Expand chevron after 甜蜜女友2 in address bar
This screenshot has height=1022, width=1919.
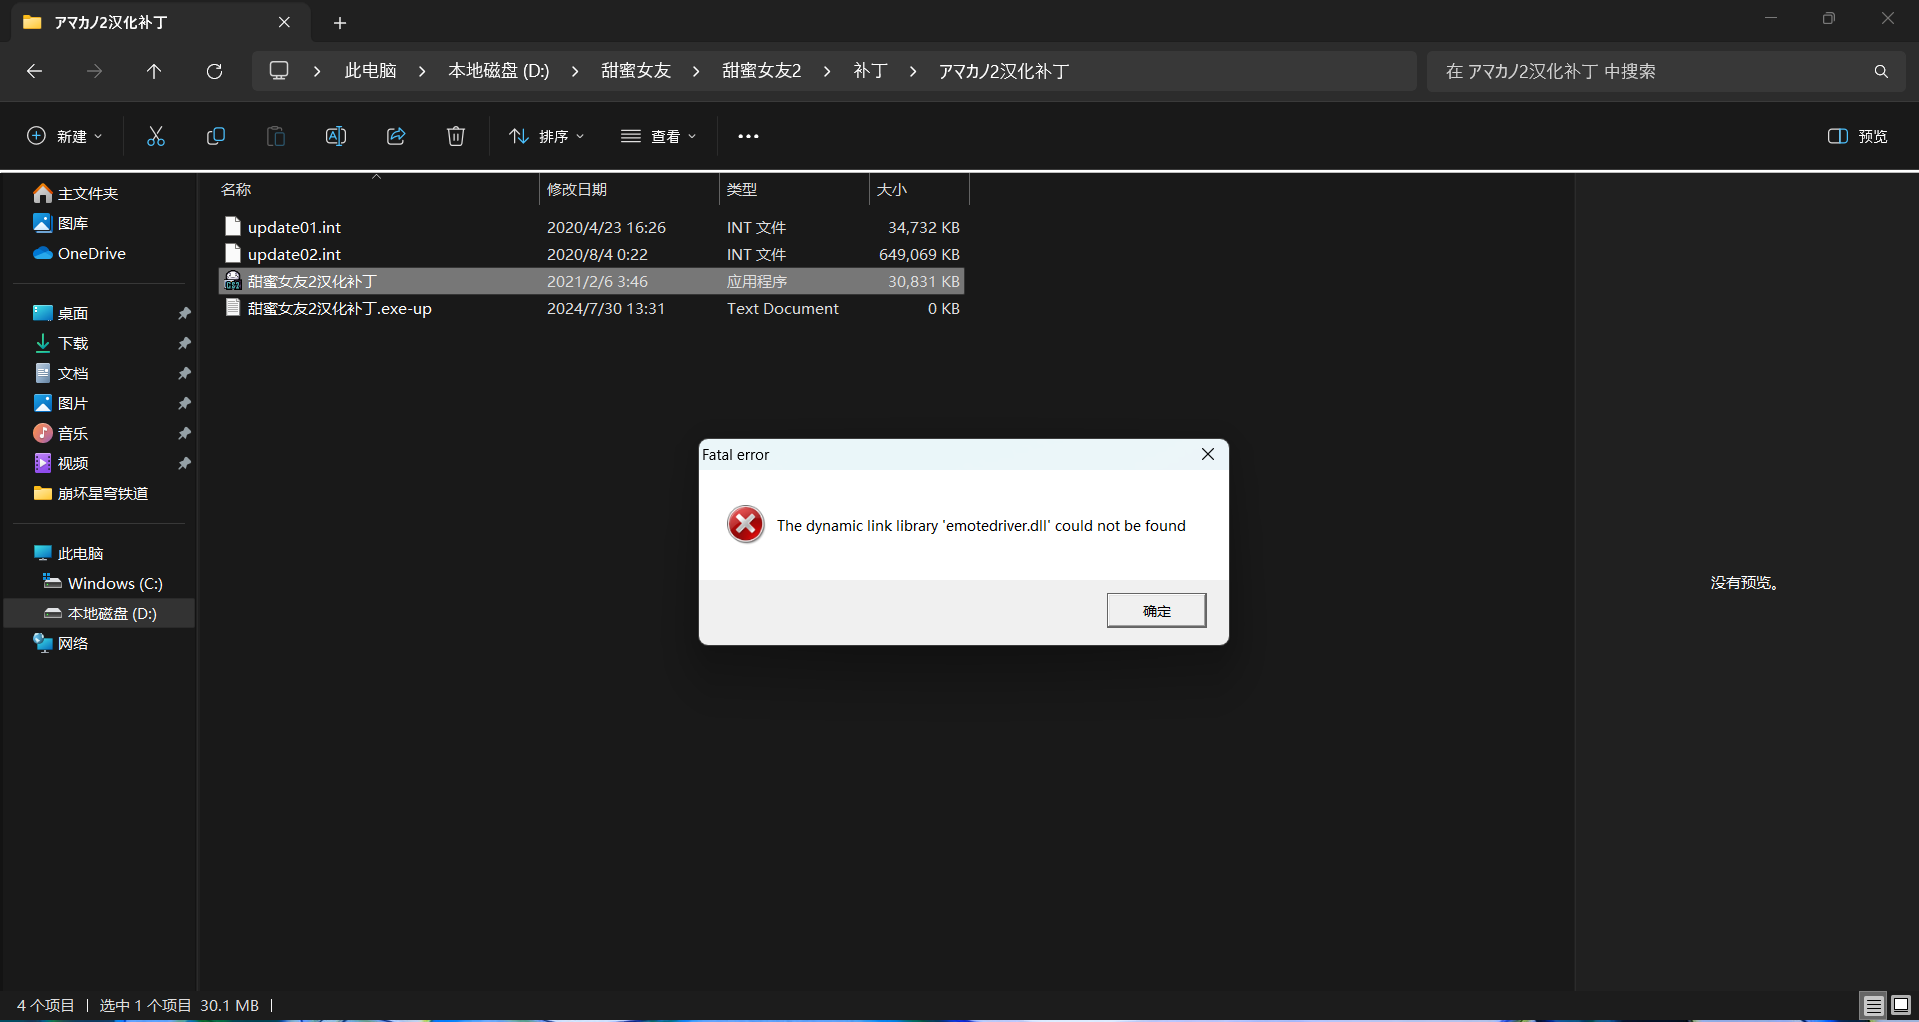[827, 71]
